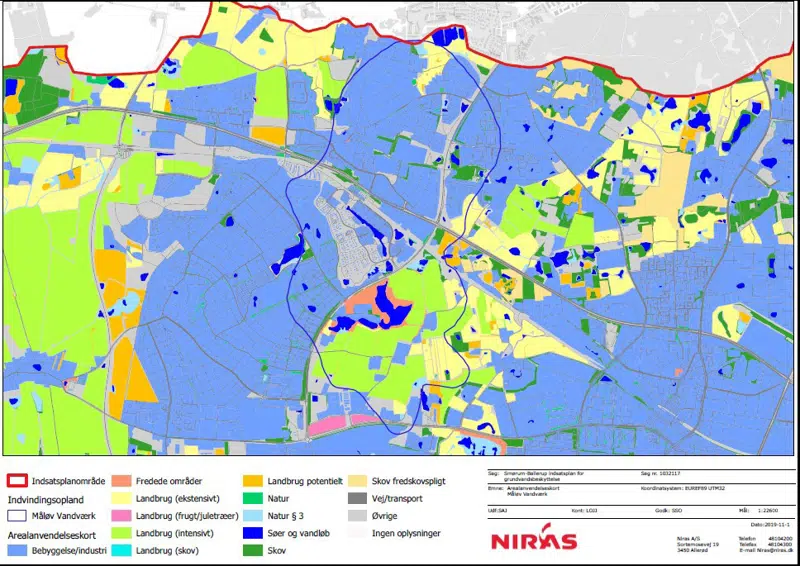Click the Fredede områder salmon swatch
The height and width of the screenshot is (566, 800).
point(123,480)
